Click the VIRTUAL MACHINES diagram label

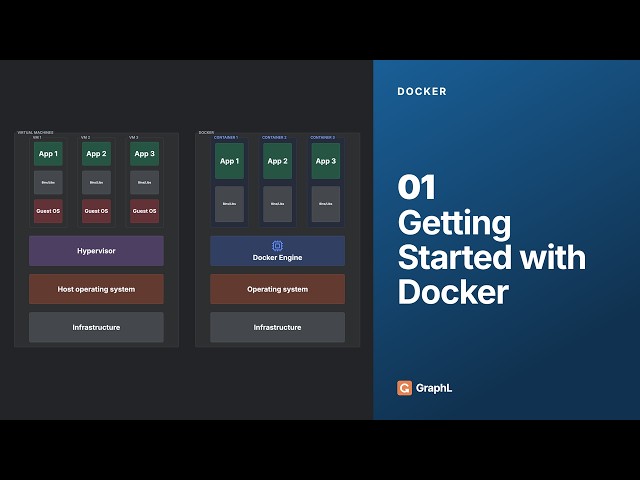tap(35, 133)
